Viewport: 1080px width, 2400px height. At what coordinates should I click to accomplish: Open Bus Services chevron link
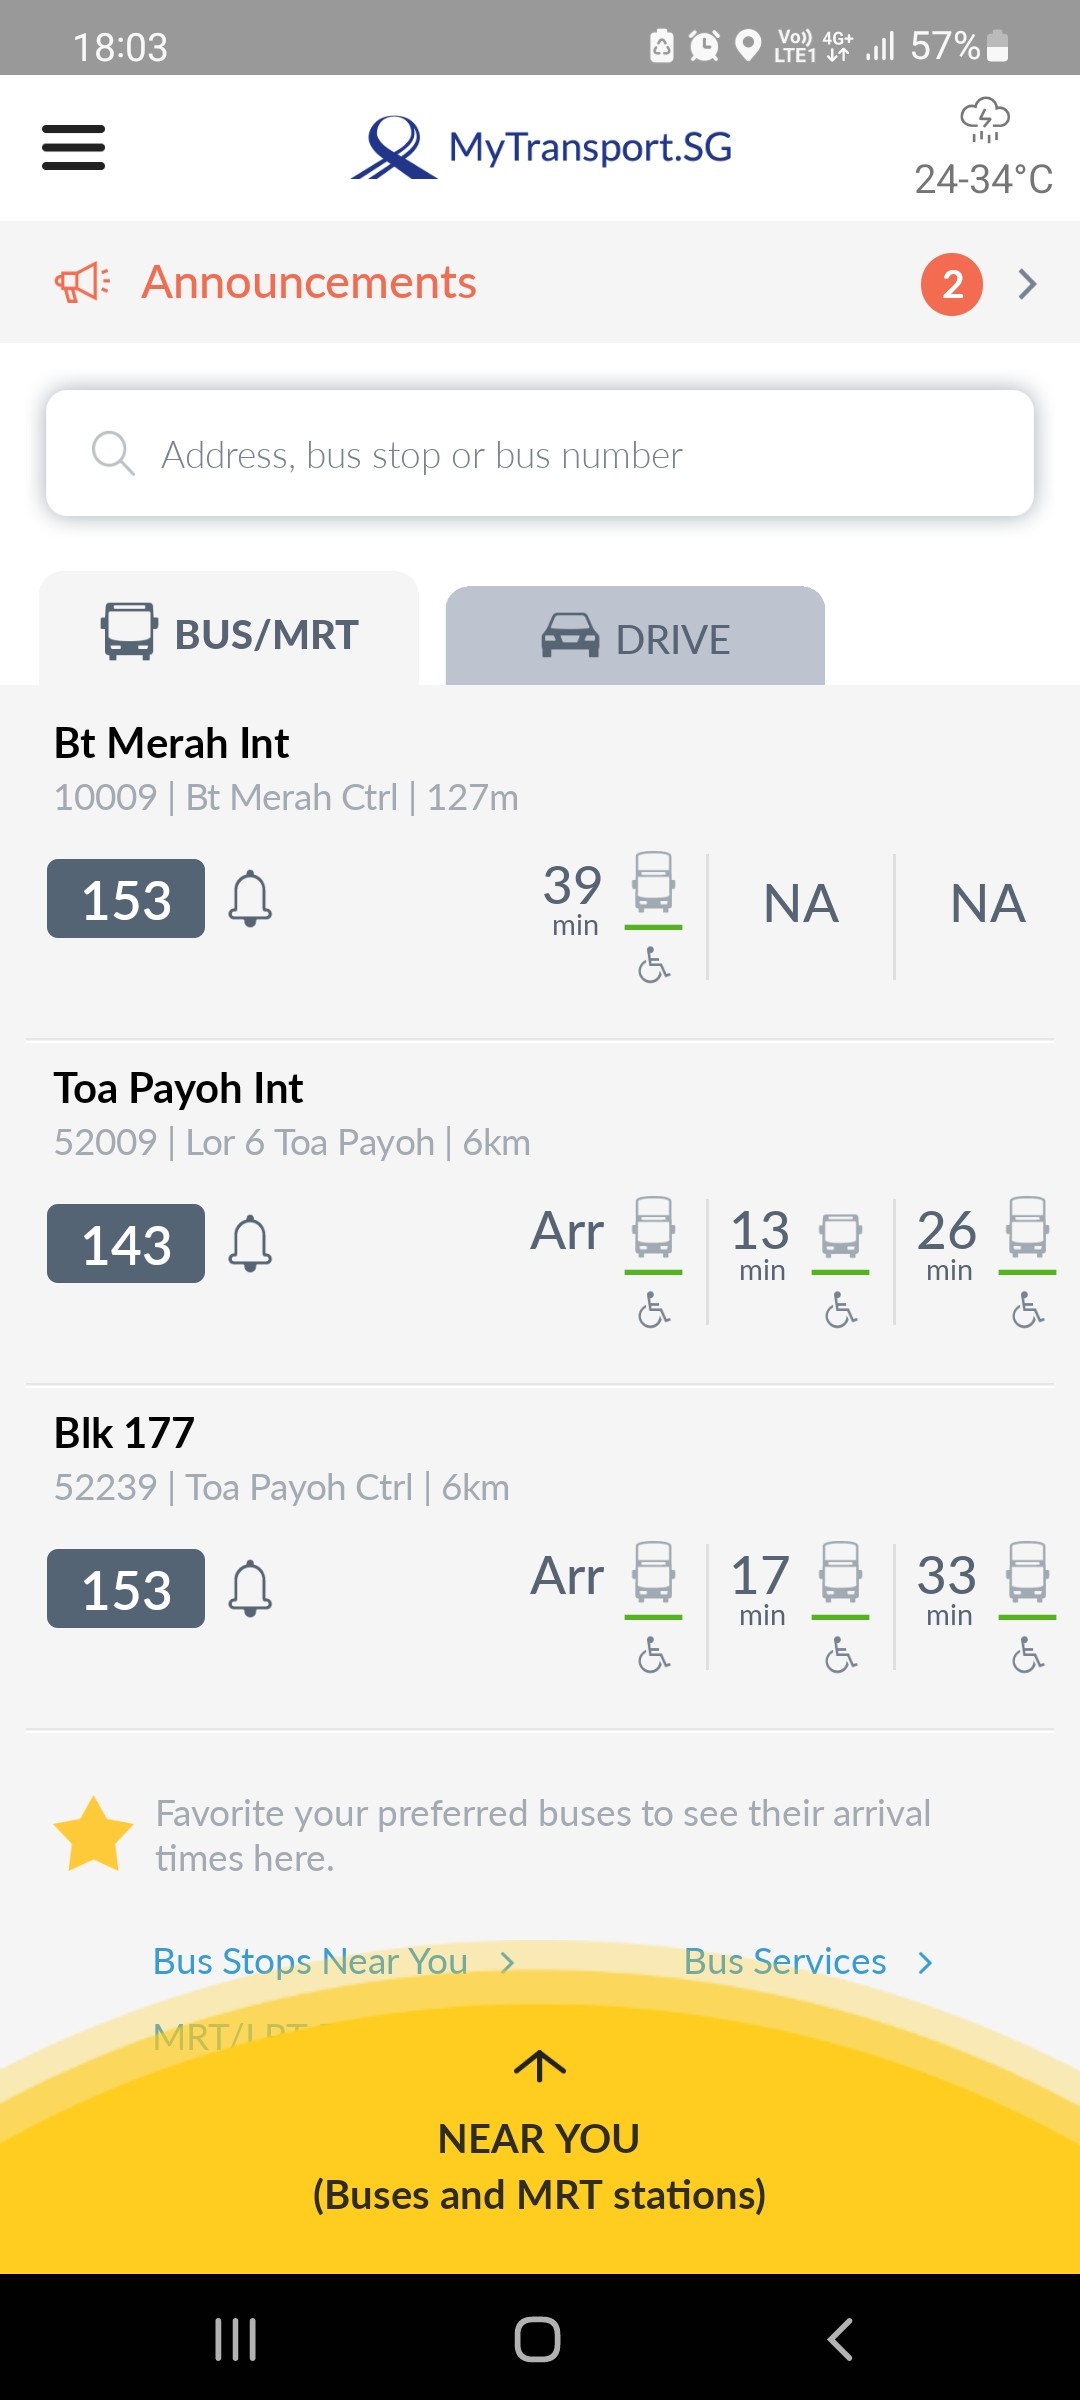(x=809, y=1962)
